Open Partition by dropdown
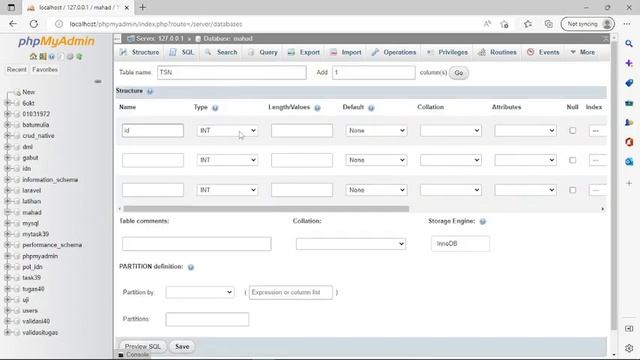The height and width of the screenshot is (360, 640). [x=200, y=292]
